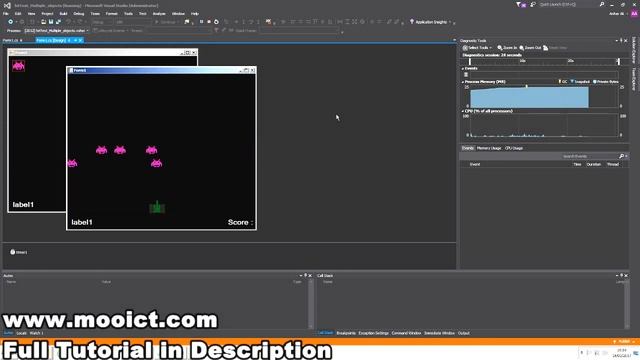Open the File menu
Screen dimensions: 640x360
[6, 13]
